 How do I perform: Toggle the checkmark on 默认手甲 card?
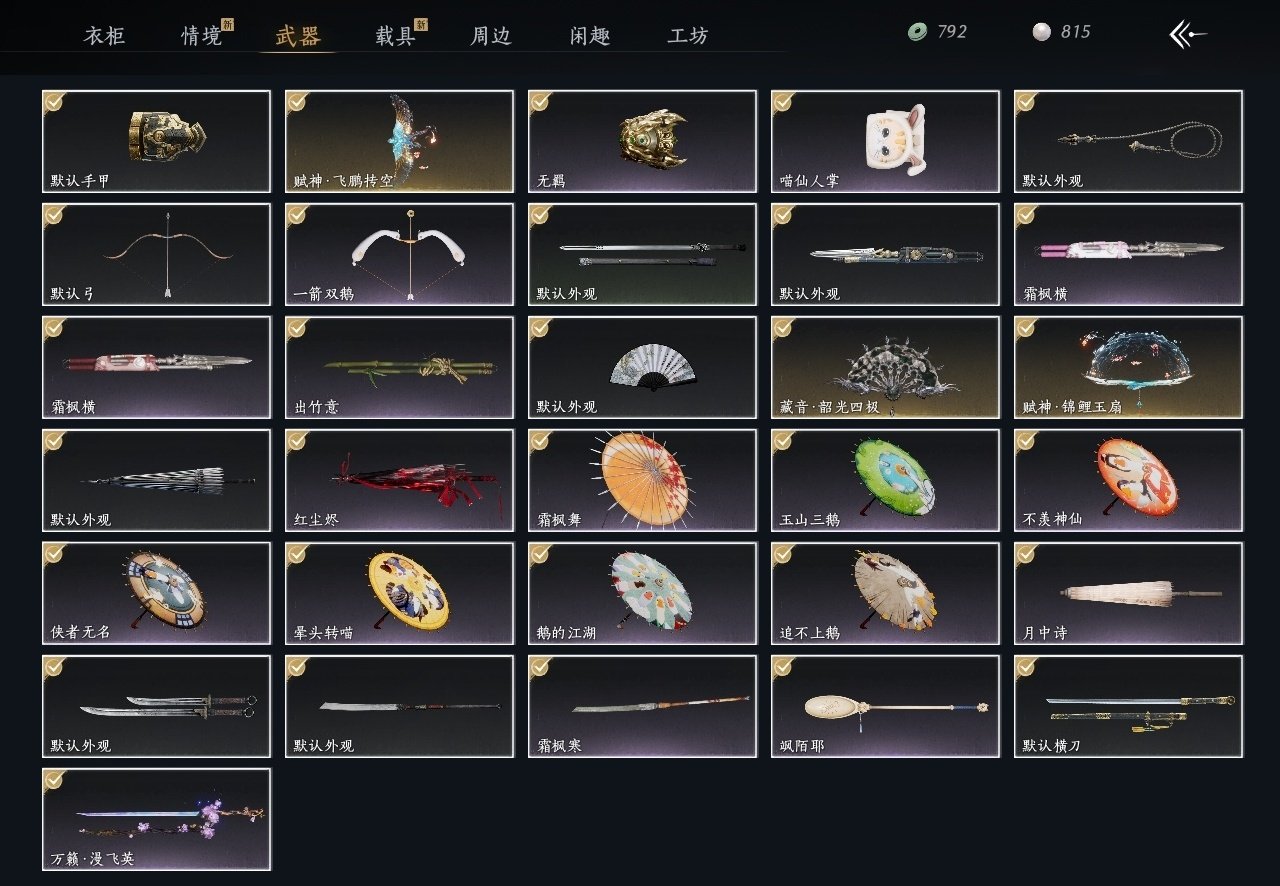(54, 101)
